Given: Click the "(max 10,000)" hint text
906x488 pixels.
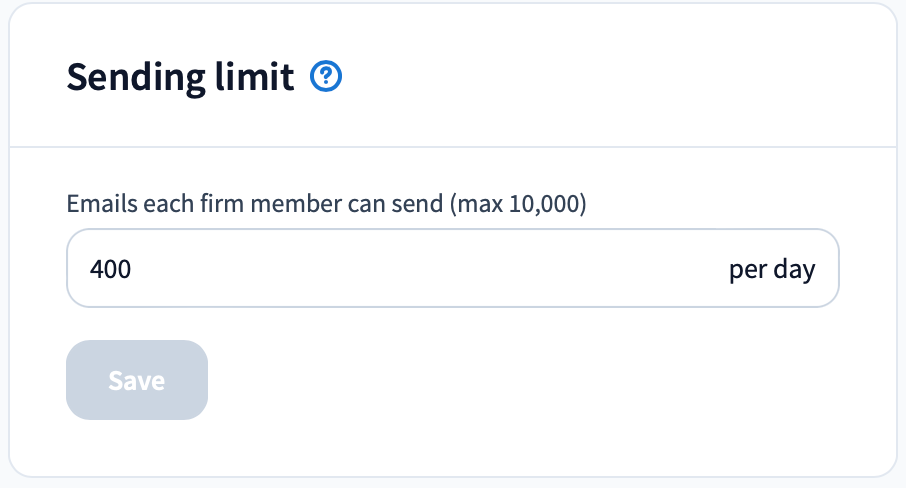Looking at the screenshot, I should pos(517,205).
